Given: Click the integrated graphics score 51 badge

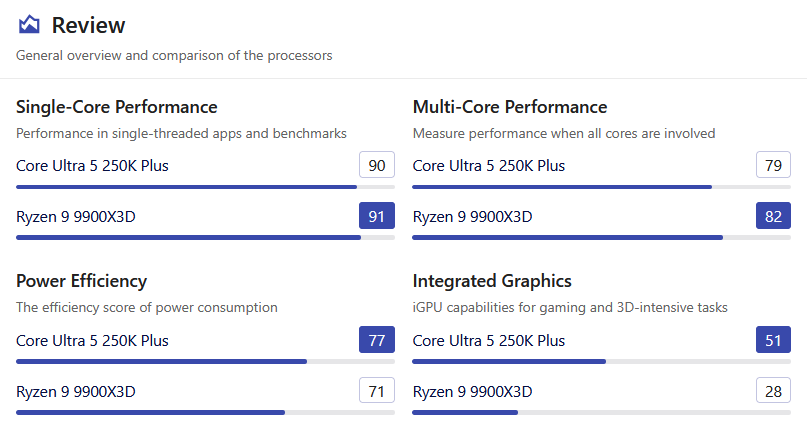Looking at the screenshot, I should (x=773, y=340).
